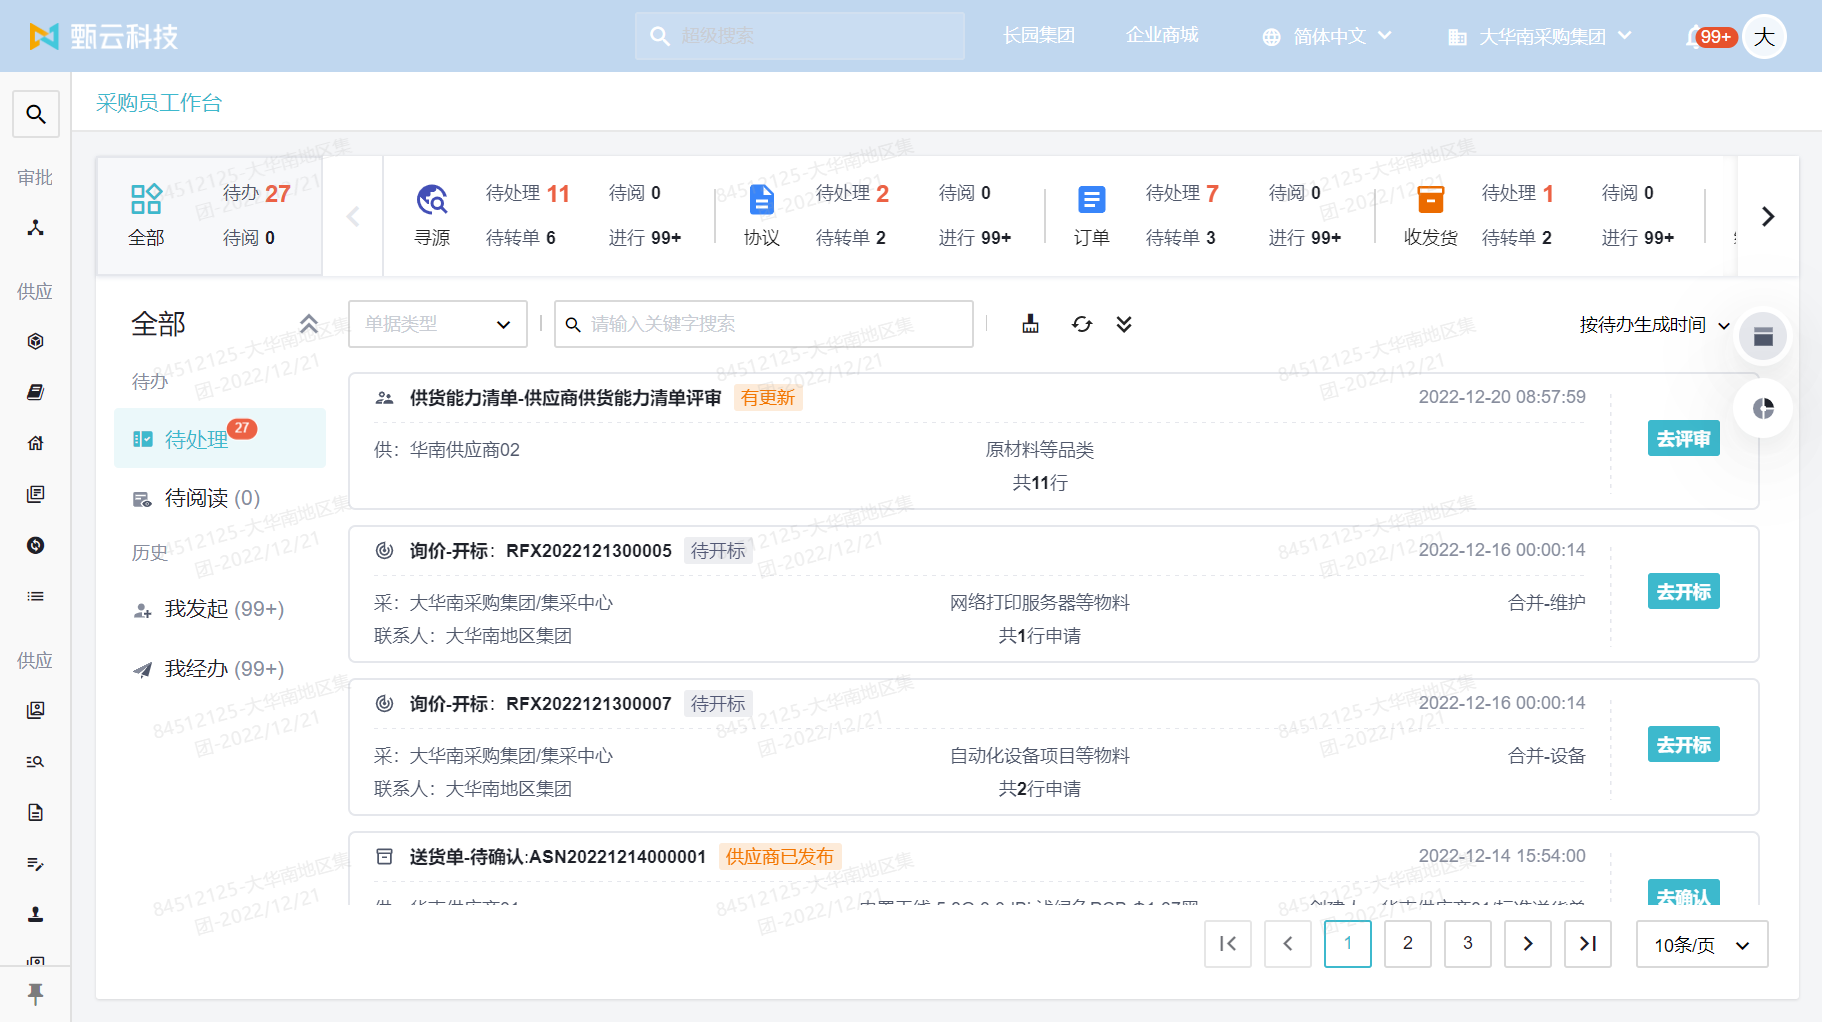Click the floating card view icon
Screen dimensions: 1822x1022
(1763, 336)
